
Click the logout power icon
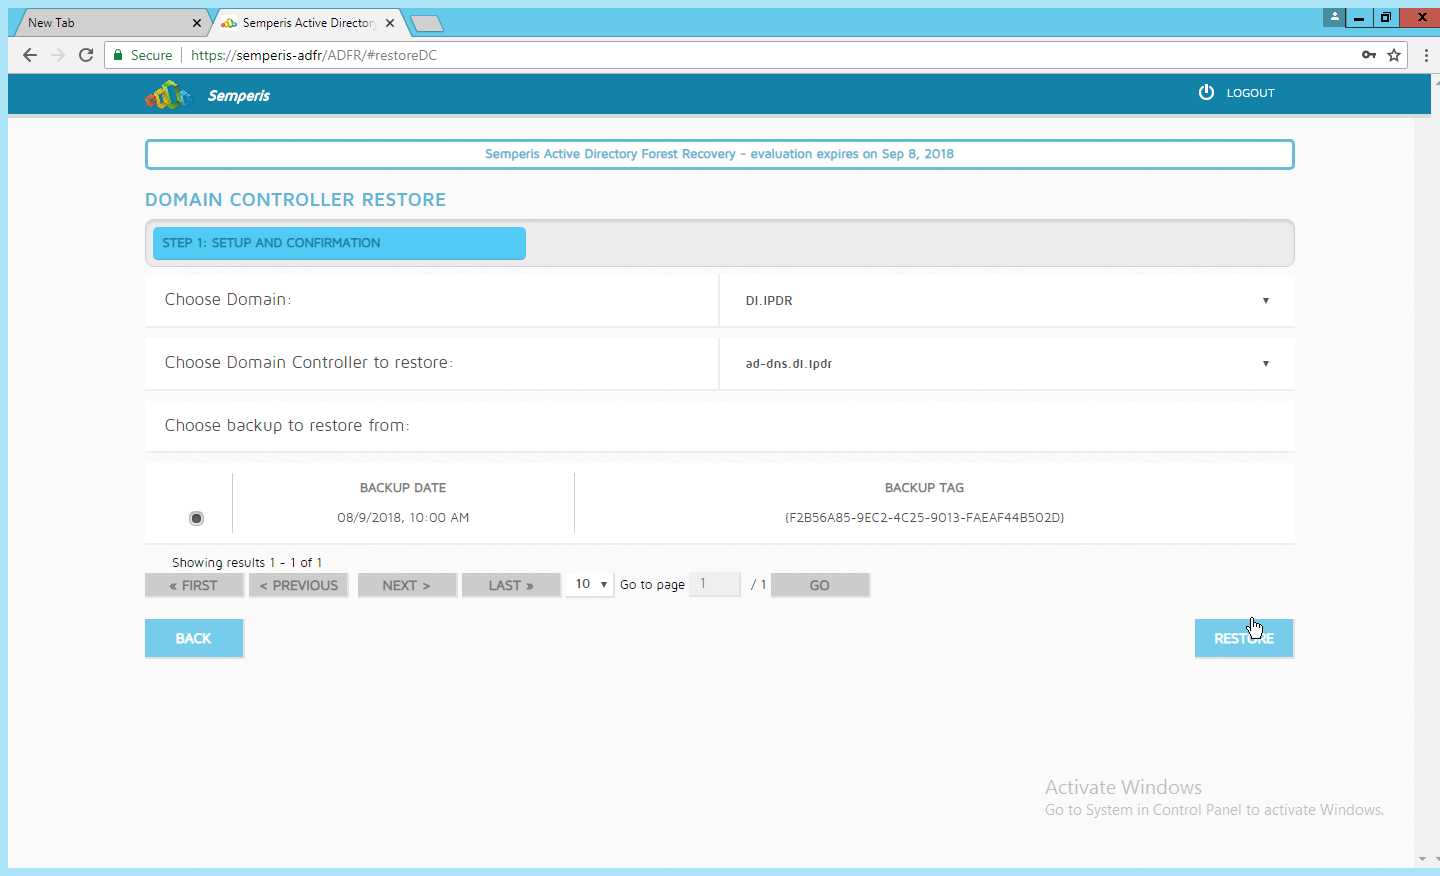pyautogui.click(x=1206, y=92)
